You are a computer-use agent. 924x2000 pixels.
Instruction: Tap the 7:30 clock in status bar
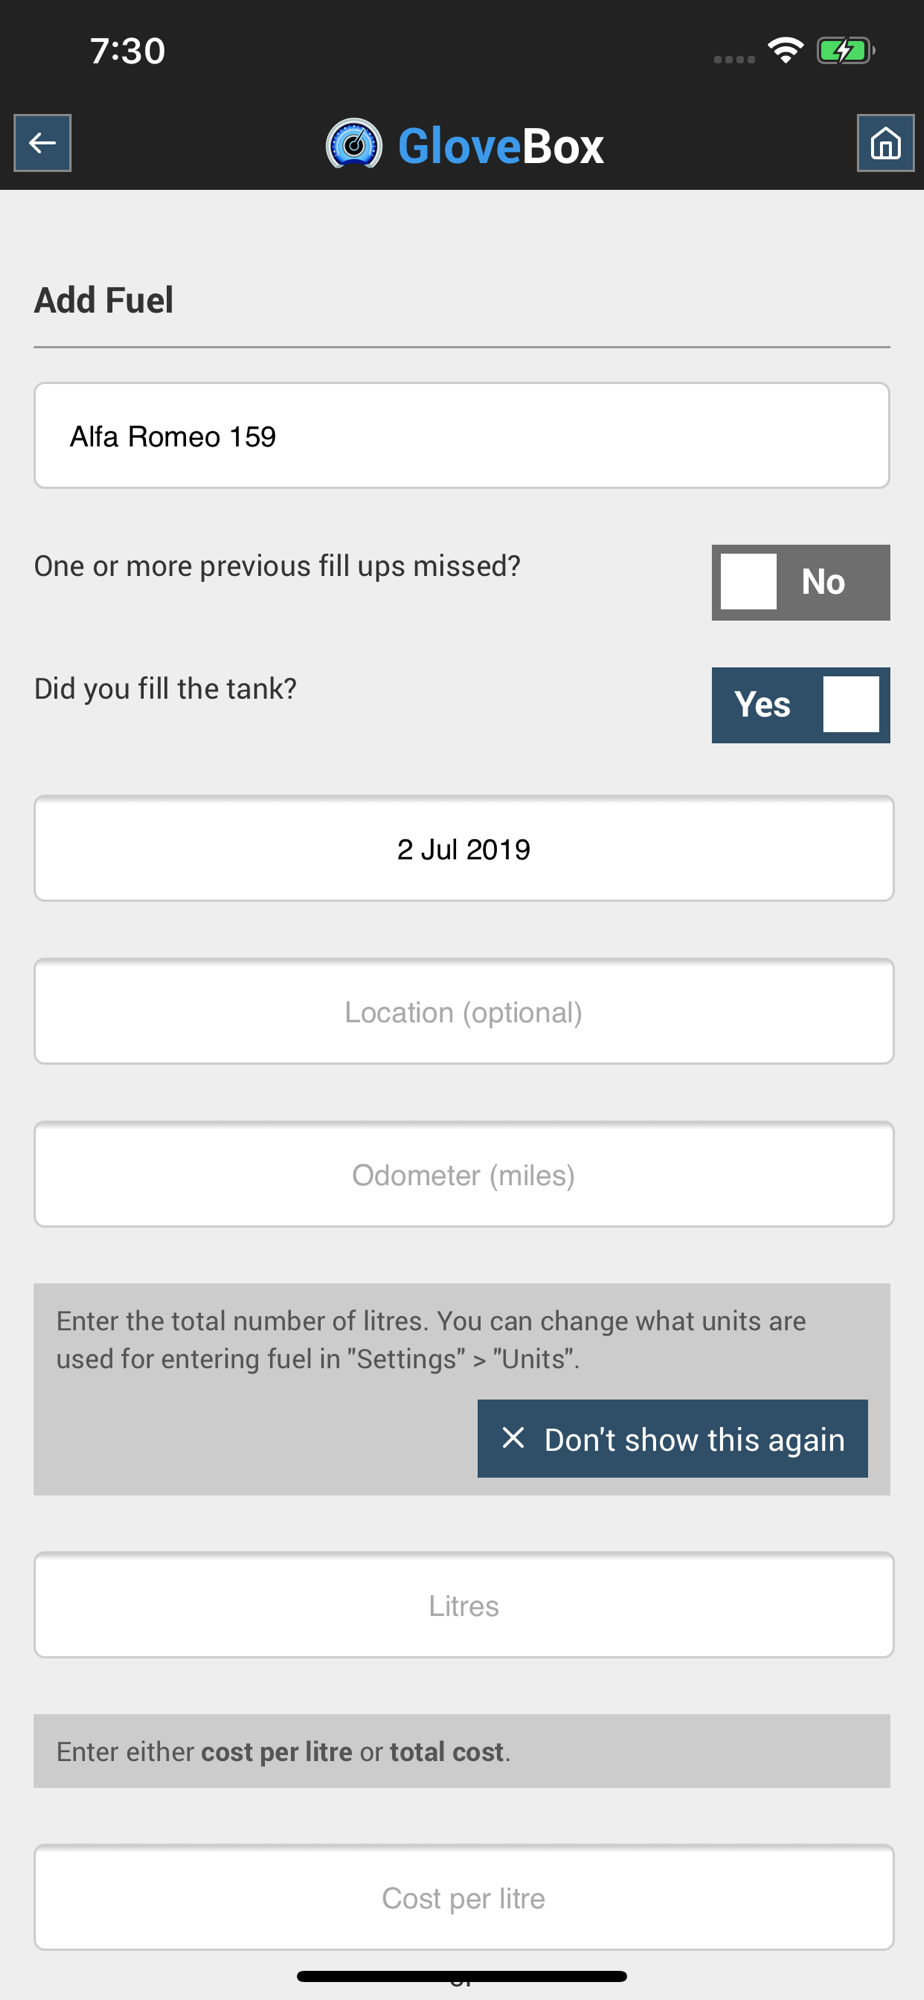click(128, 50)
